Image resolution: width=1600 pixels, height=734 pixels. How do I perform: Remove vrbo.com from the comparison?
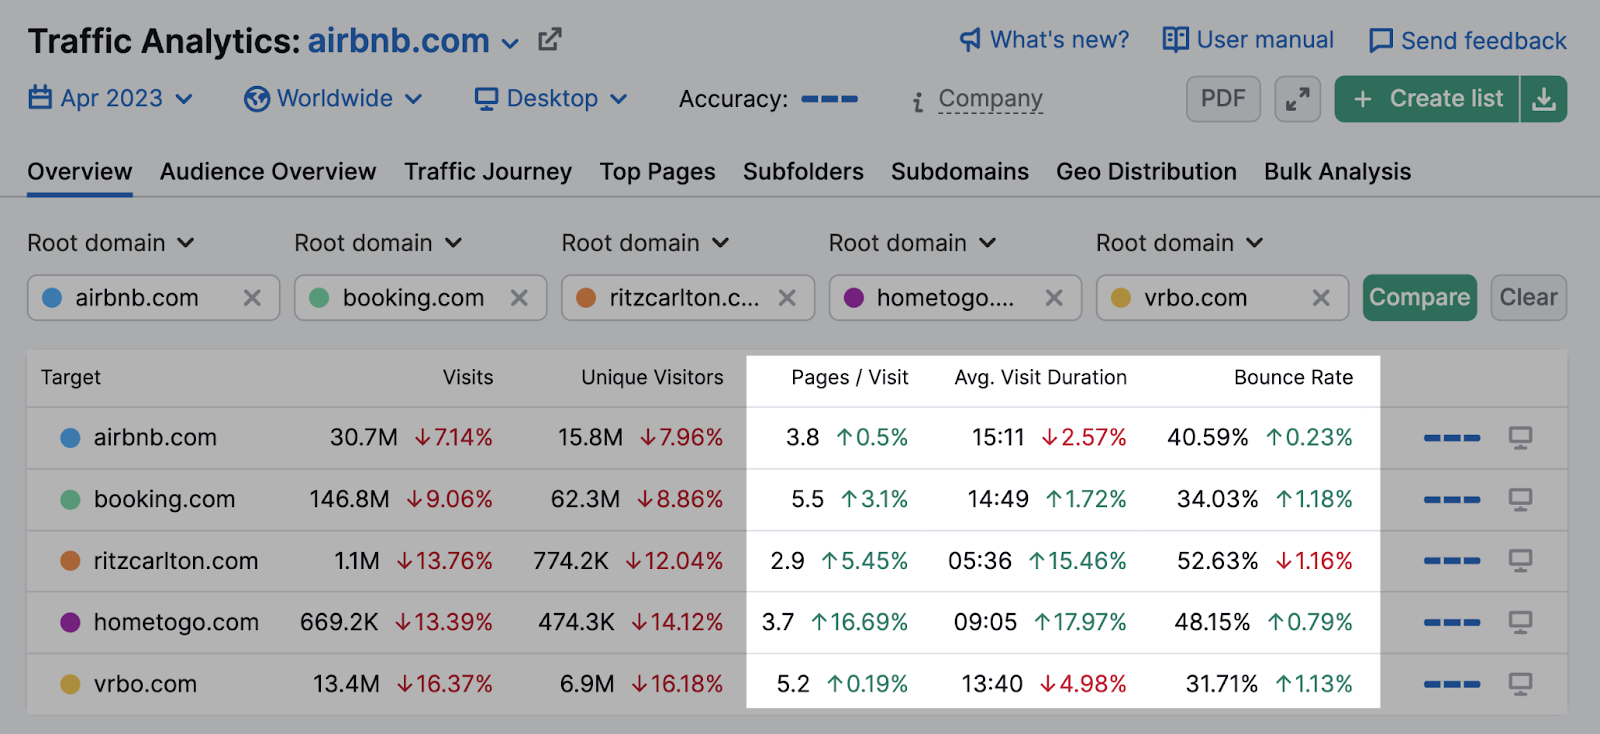click(x=1321, y=298)
